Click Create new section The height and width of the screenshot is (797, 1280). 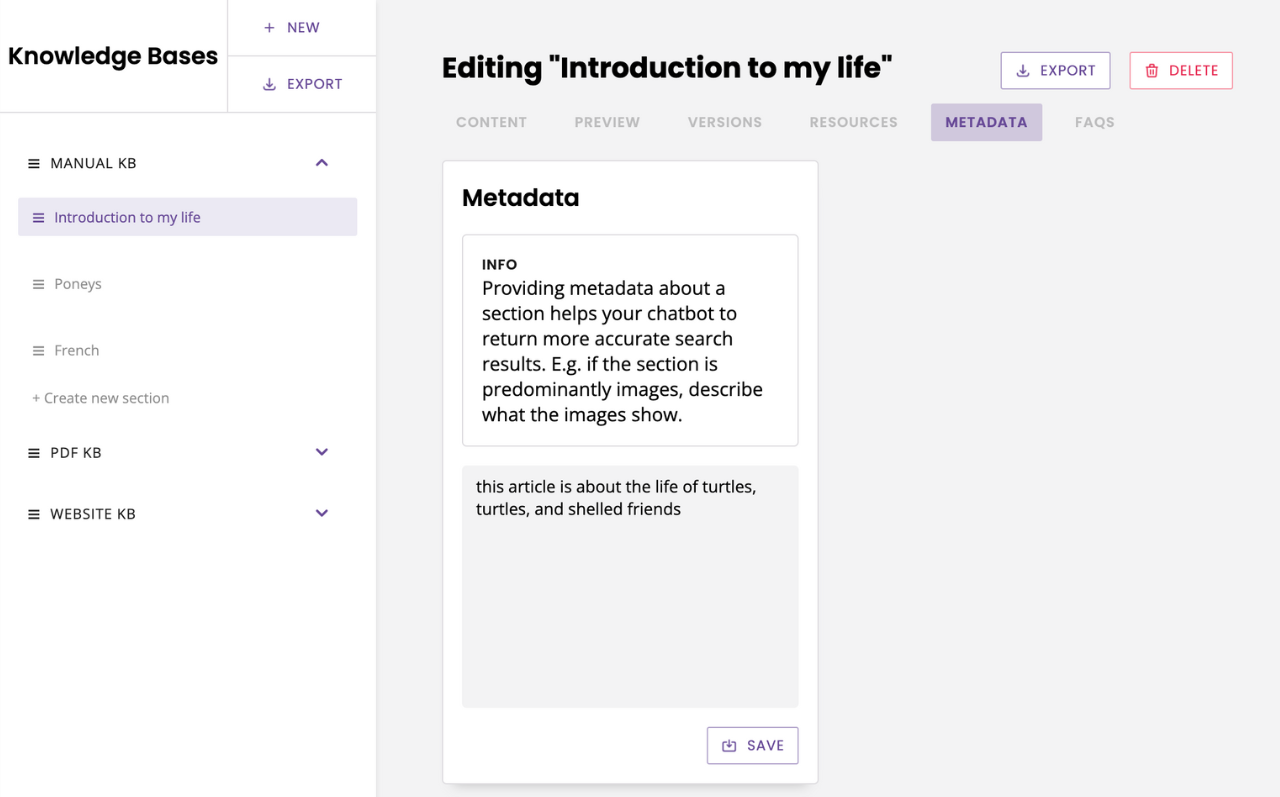(x=100, y=397)
